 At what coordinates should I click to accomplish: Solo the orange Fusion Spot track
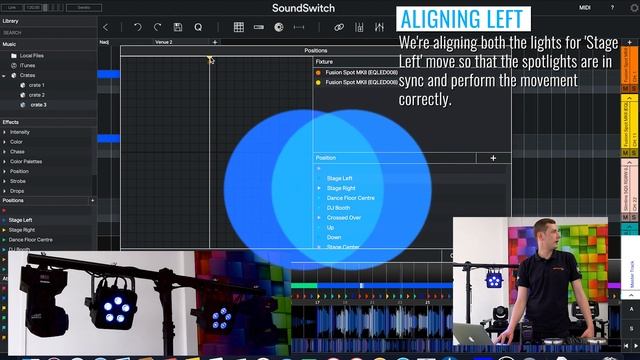pyautogui.click(x=634, y=89)
